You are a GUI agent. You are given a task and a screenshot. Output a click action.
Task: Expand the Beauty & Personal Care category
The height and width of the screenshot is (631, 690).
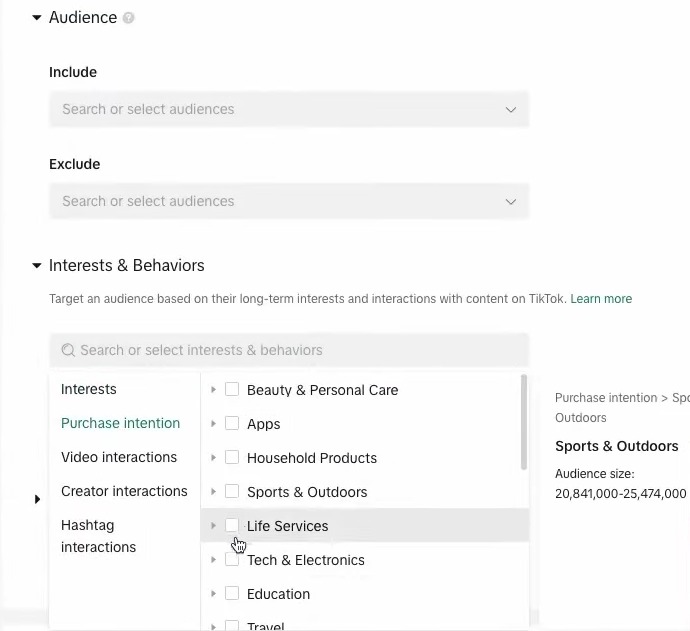coord(213,390)
